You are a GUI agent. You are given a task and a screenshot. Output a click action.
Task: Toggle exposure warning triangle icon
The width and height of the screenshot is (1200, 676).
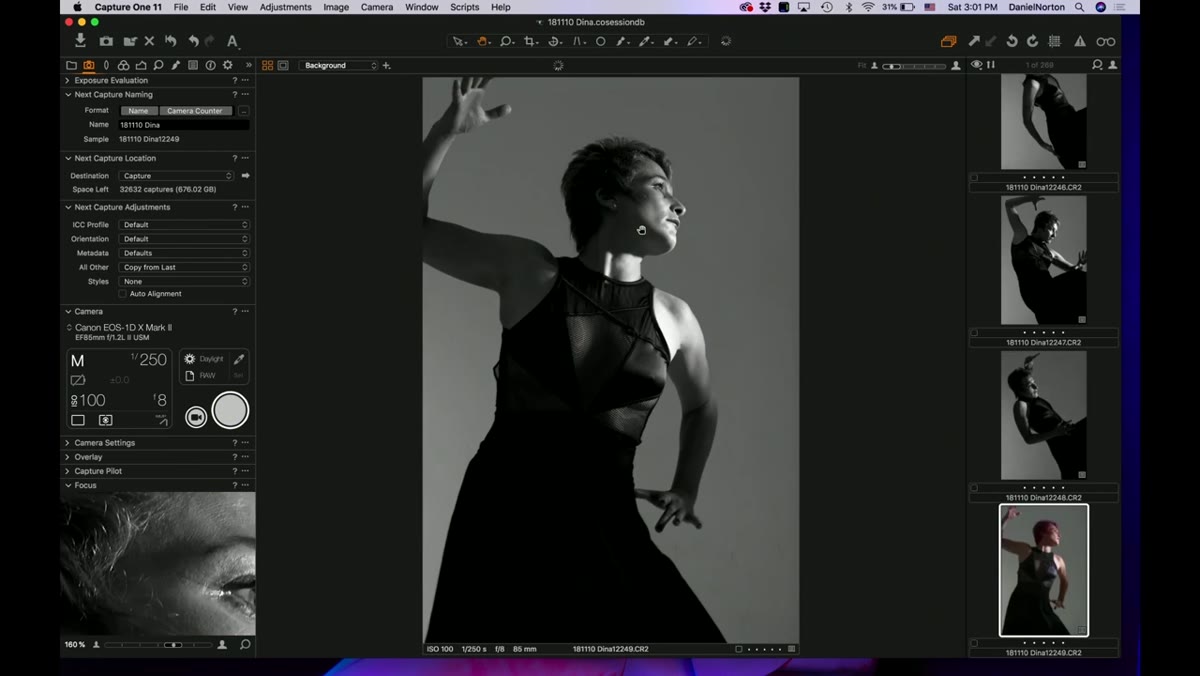pos(1080,41)
